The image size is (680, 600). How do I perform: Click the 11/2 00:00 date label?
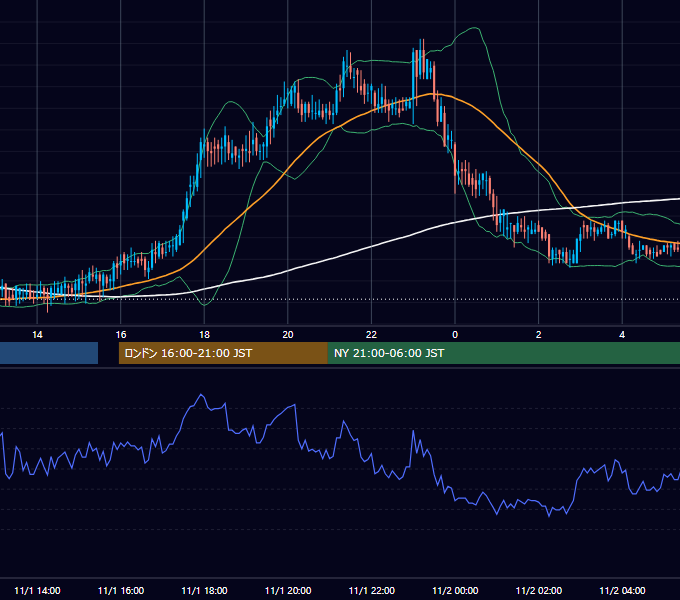pos(455,590)
